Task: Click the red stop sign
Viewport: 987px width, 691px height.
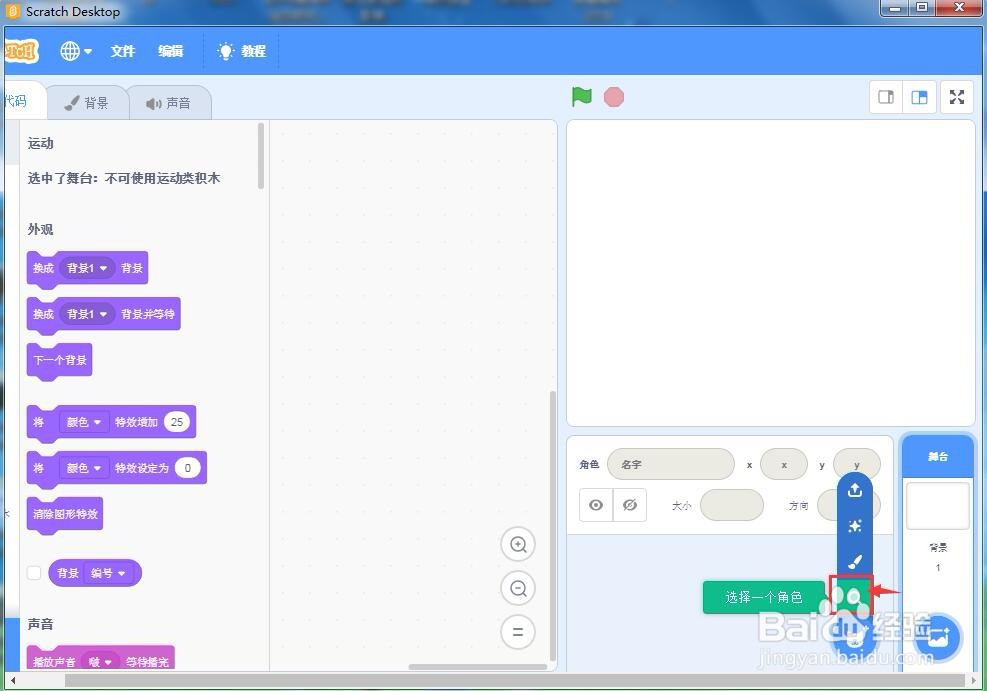Action: [x=613, y=96]
